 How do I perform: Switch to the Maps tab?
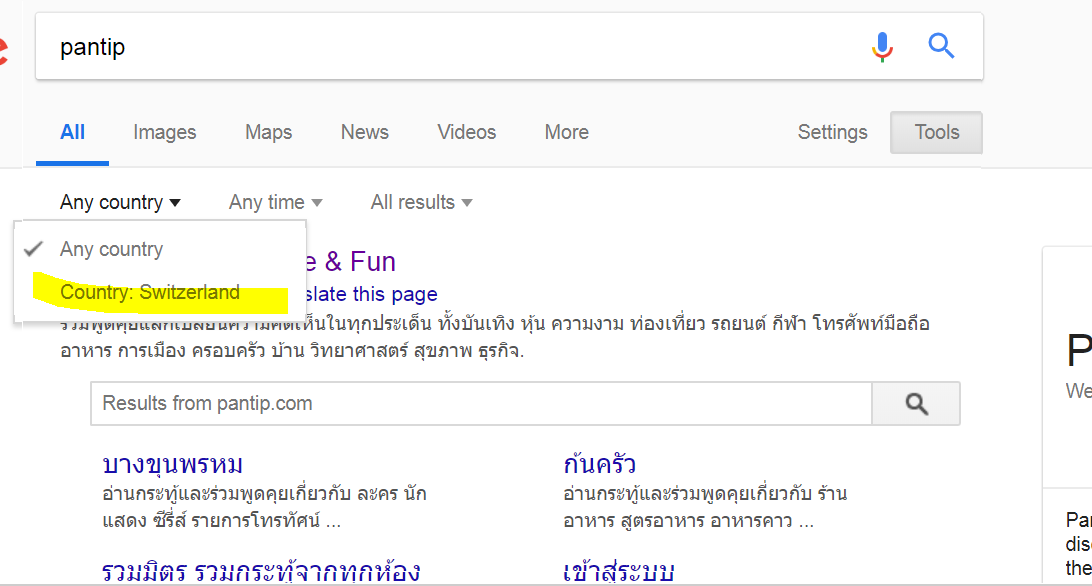coord(268,132)
